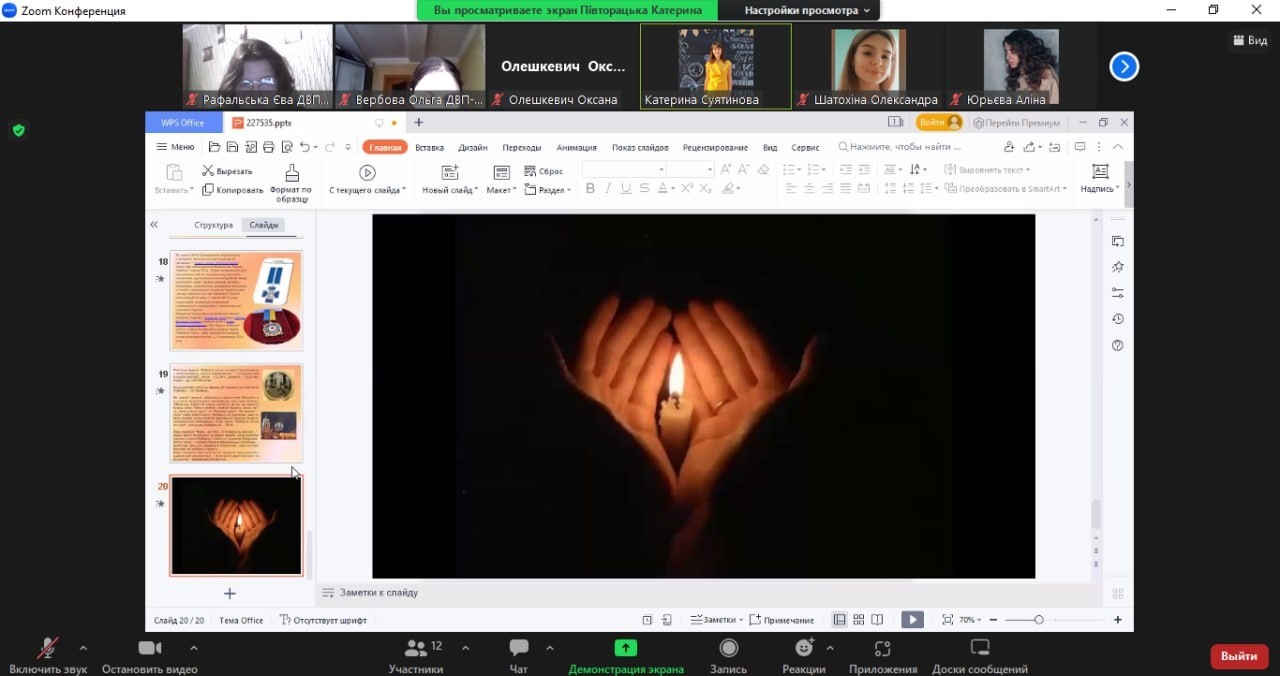Expand the Настройки просмотра dropdown
Screen dimensions: 1280x676
click(x=807, y=10)
